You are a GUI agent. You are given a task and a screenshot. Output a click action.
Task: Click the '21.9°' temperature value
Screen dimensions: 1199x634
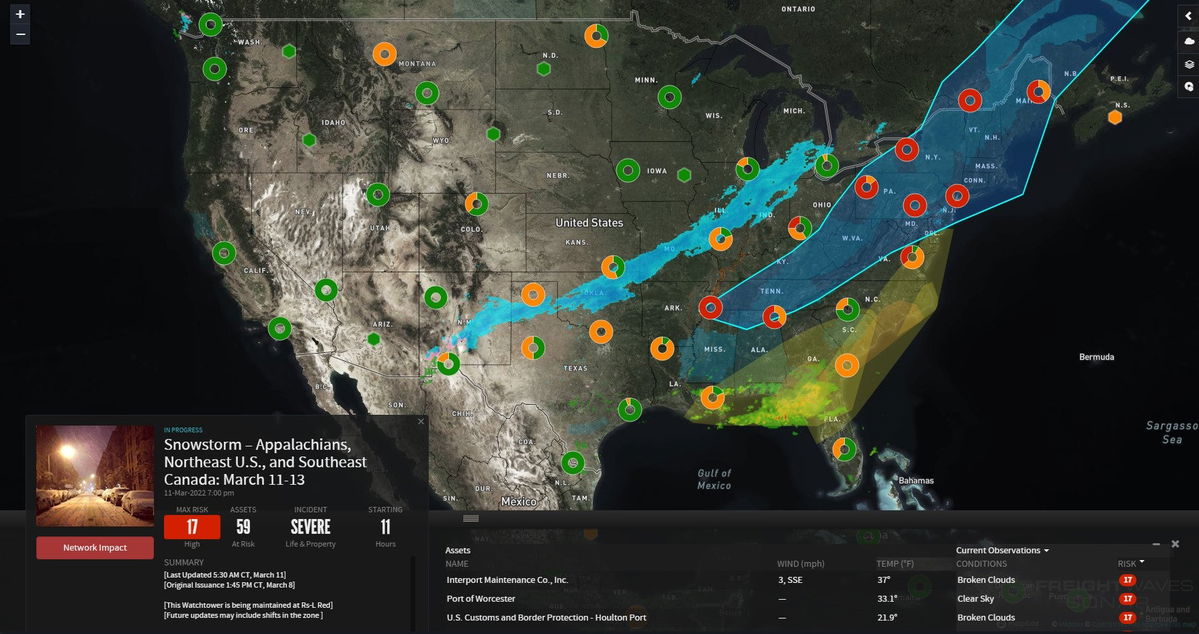(x=887, y=617)
